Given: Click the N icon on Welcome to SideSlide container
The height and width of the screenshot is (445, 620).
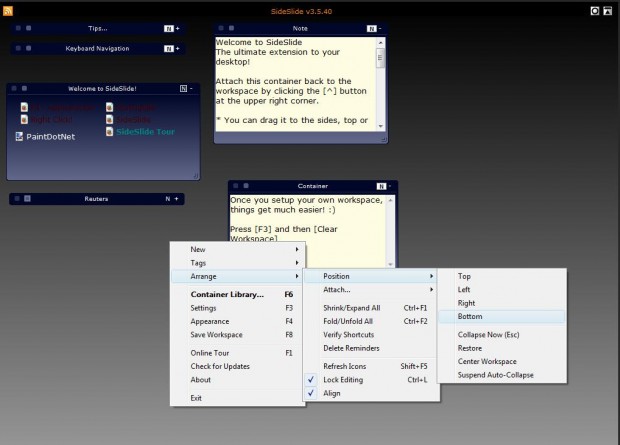Looking at the screenshot, I should tap(183, 89).
